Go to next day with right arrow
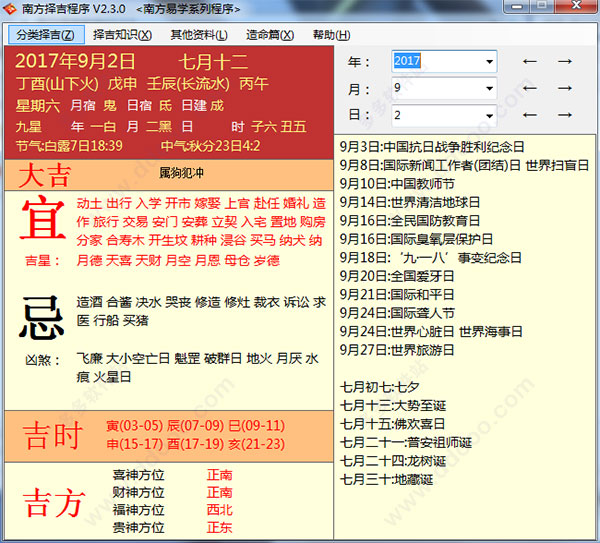The height and width of the screenshot is (543, 600). (565, 115)
